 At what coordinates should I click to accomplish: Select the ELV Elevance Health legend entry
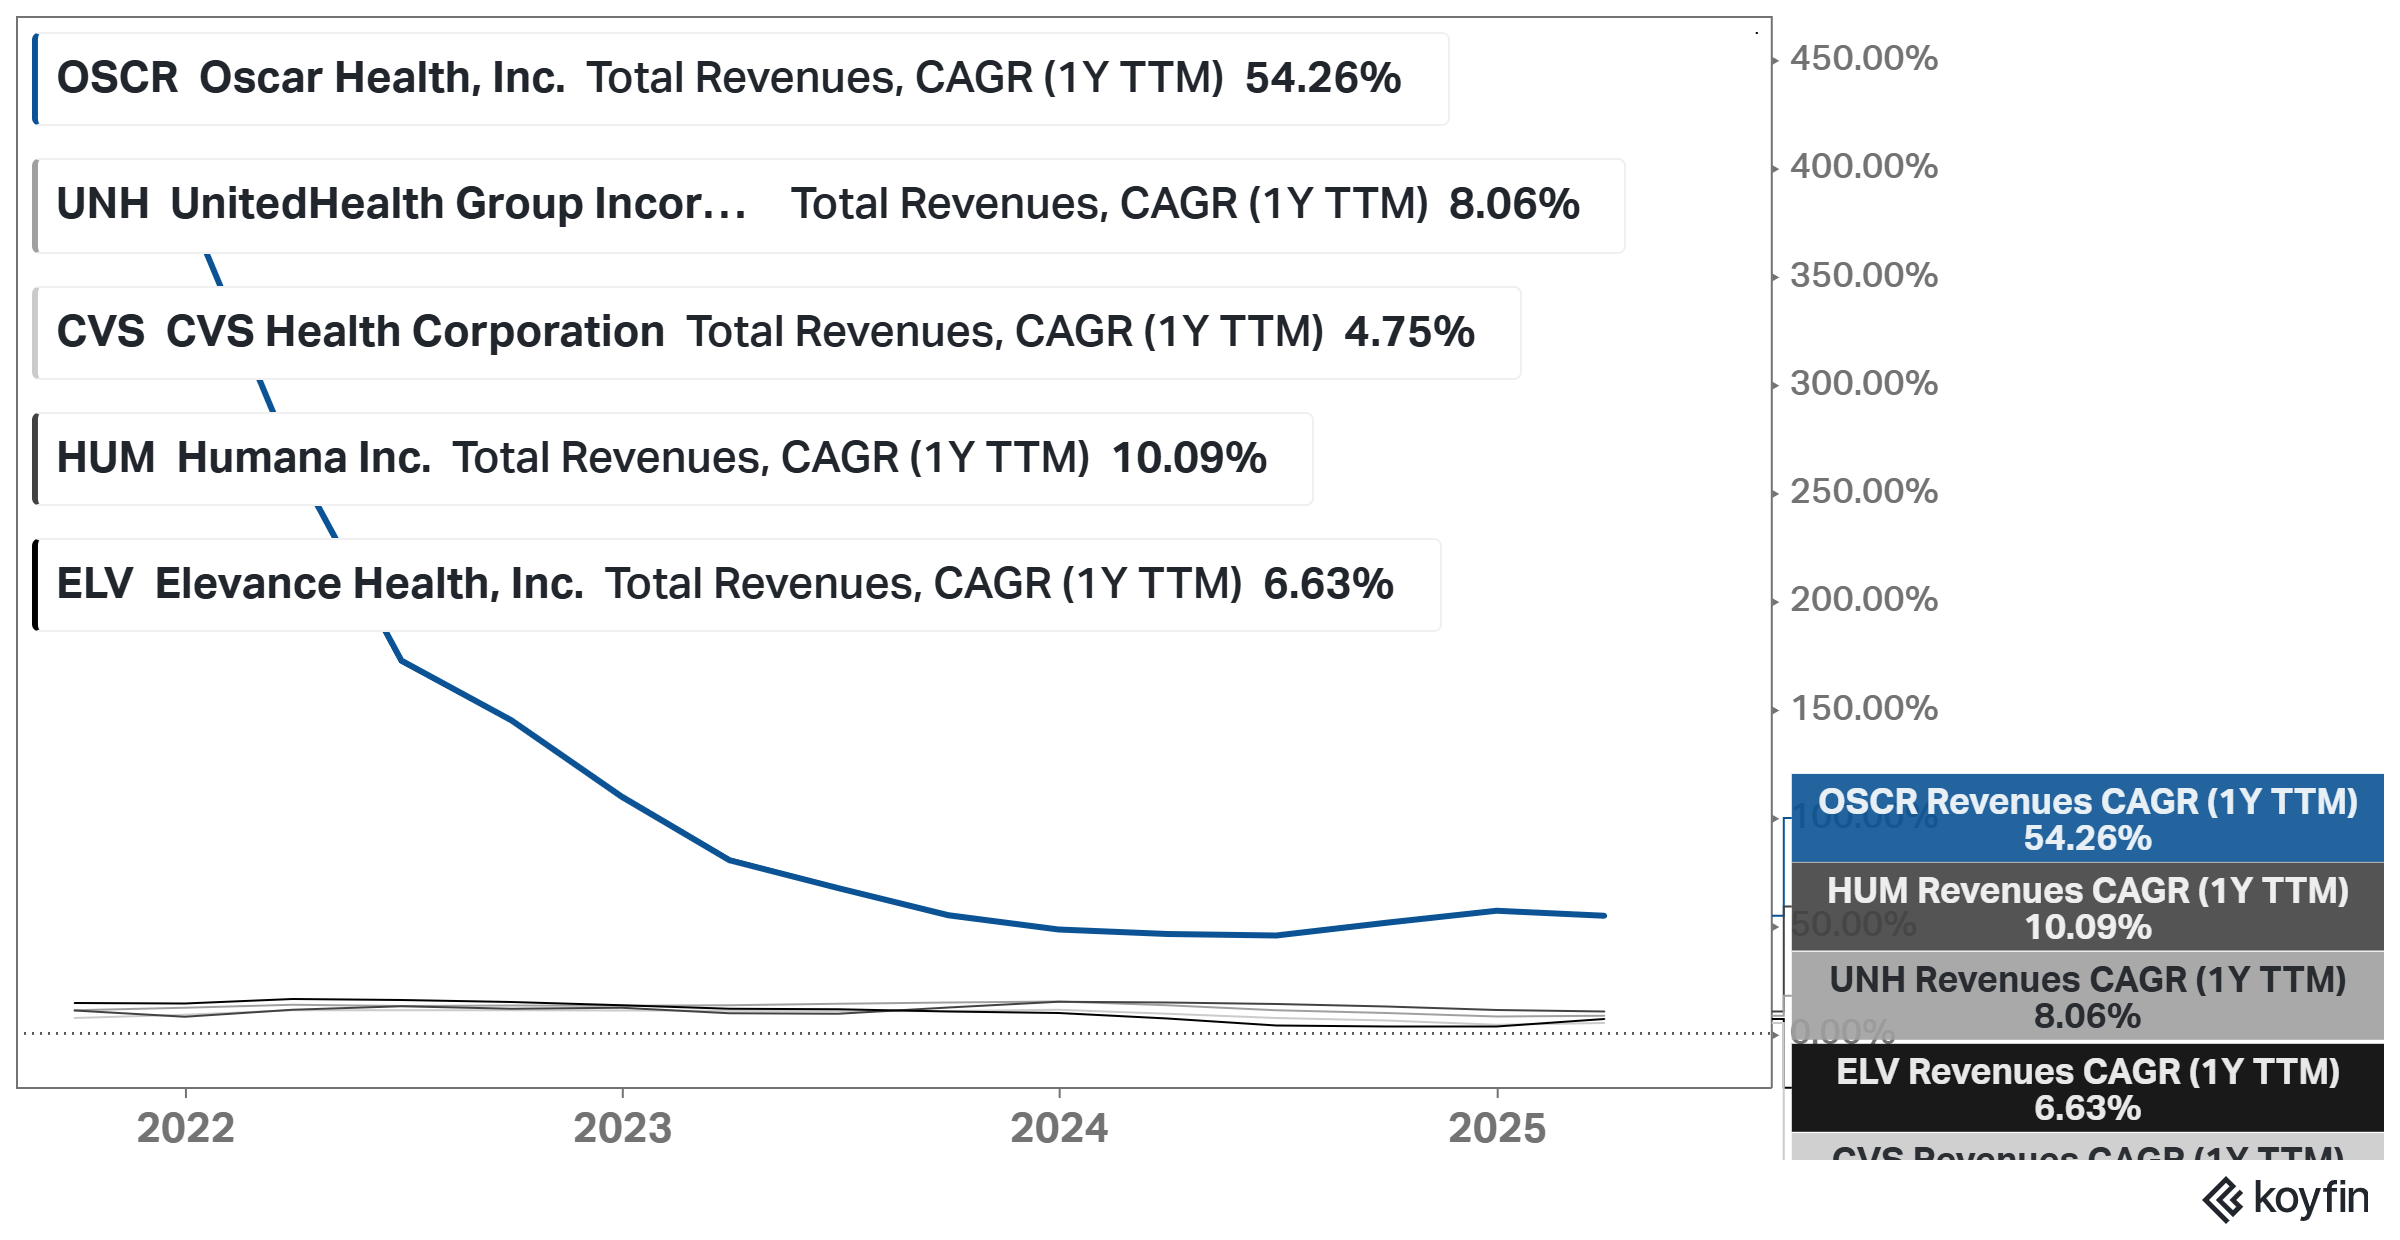(x=737, y=585)
